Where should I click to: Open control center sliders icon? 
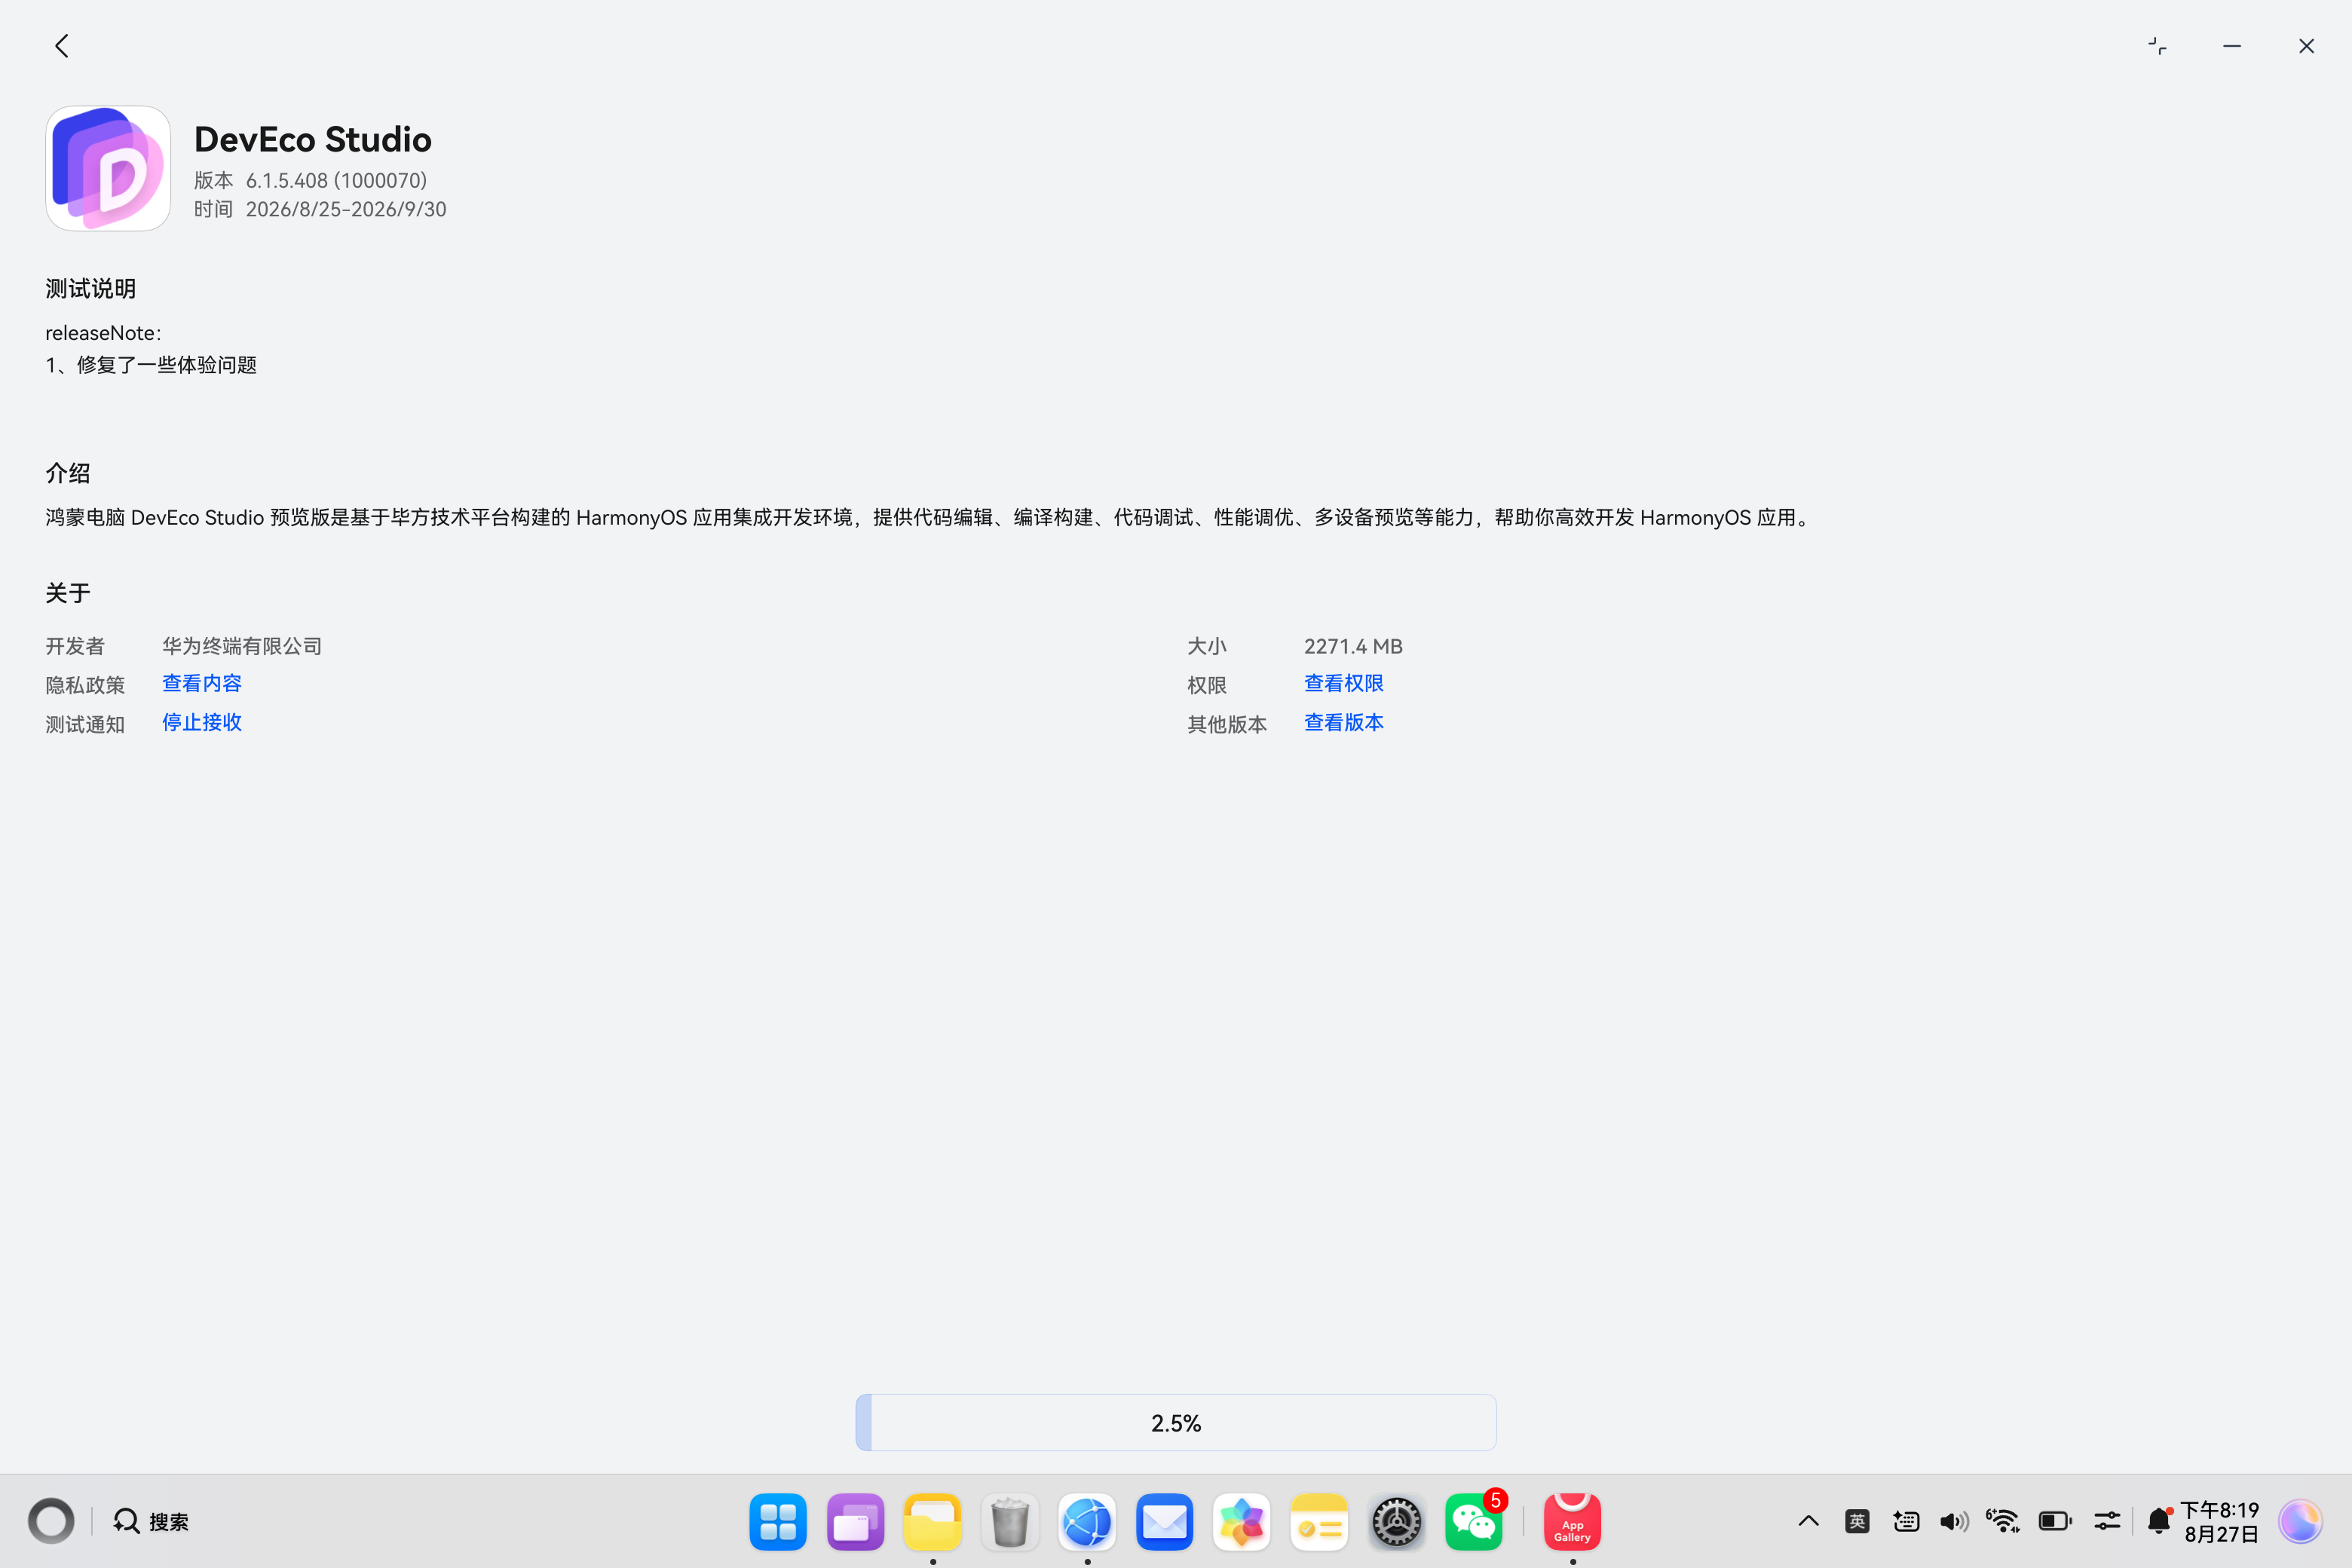[x=2107, y=1521]
